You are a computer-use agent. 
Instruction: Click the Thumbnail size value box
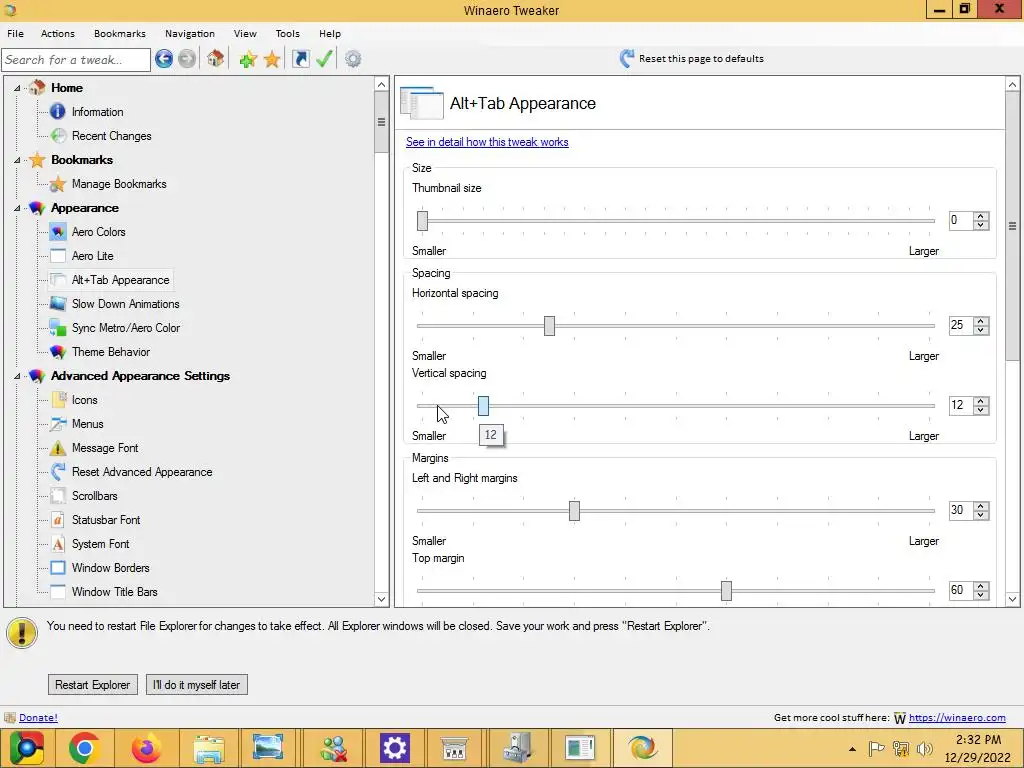[961, 221]
